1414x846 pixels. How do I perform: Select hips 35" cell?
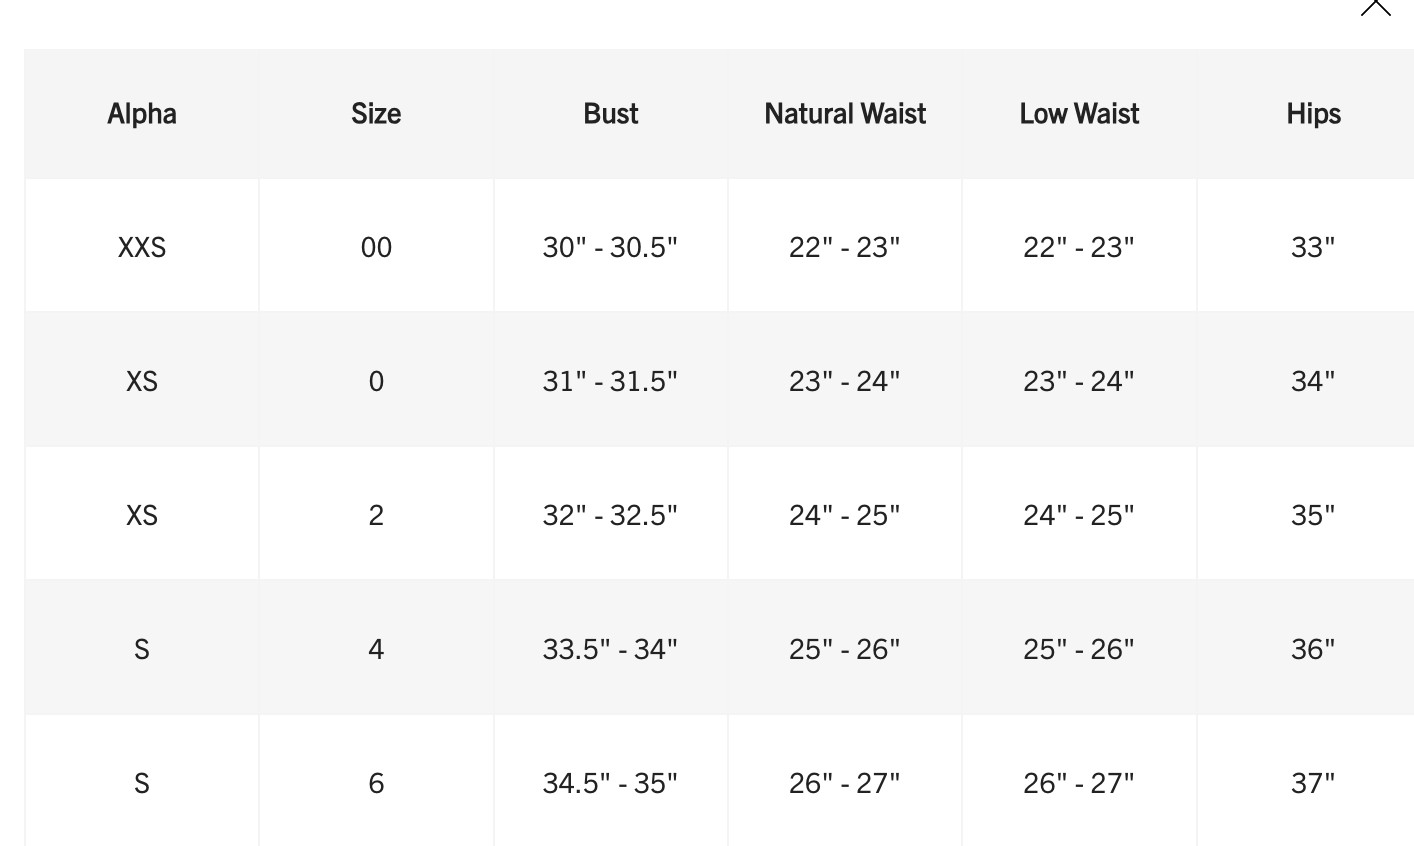click(1313, 514)
